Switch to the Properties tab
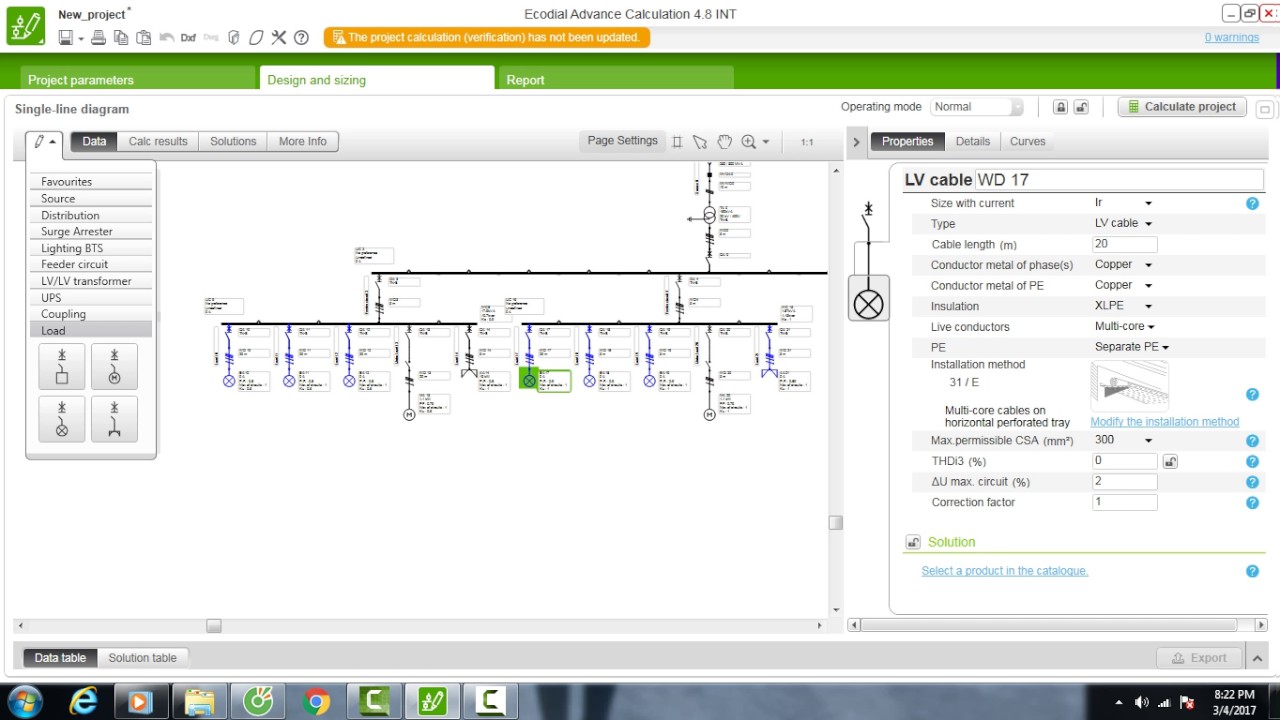 [907, 141]
